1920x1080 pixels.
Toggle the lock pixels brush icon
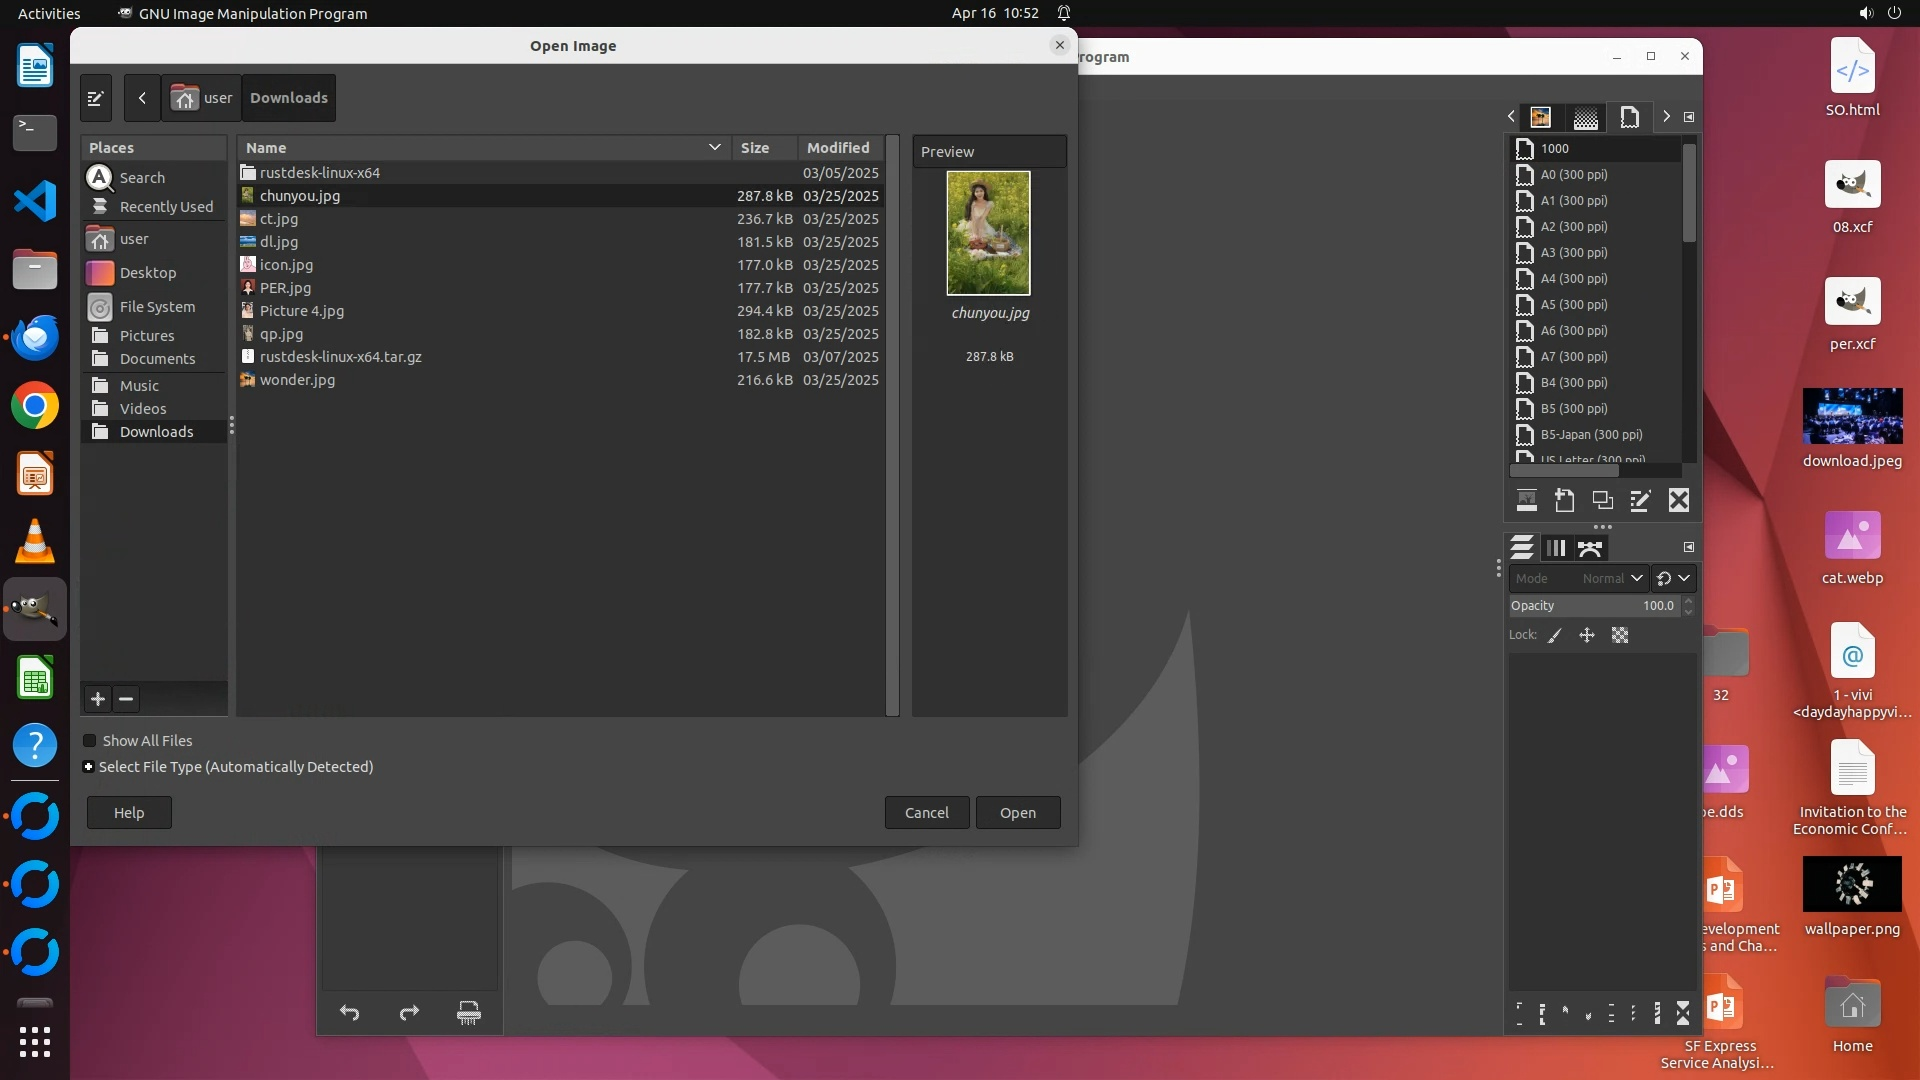click(1555, 636)
